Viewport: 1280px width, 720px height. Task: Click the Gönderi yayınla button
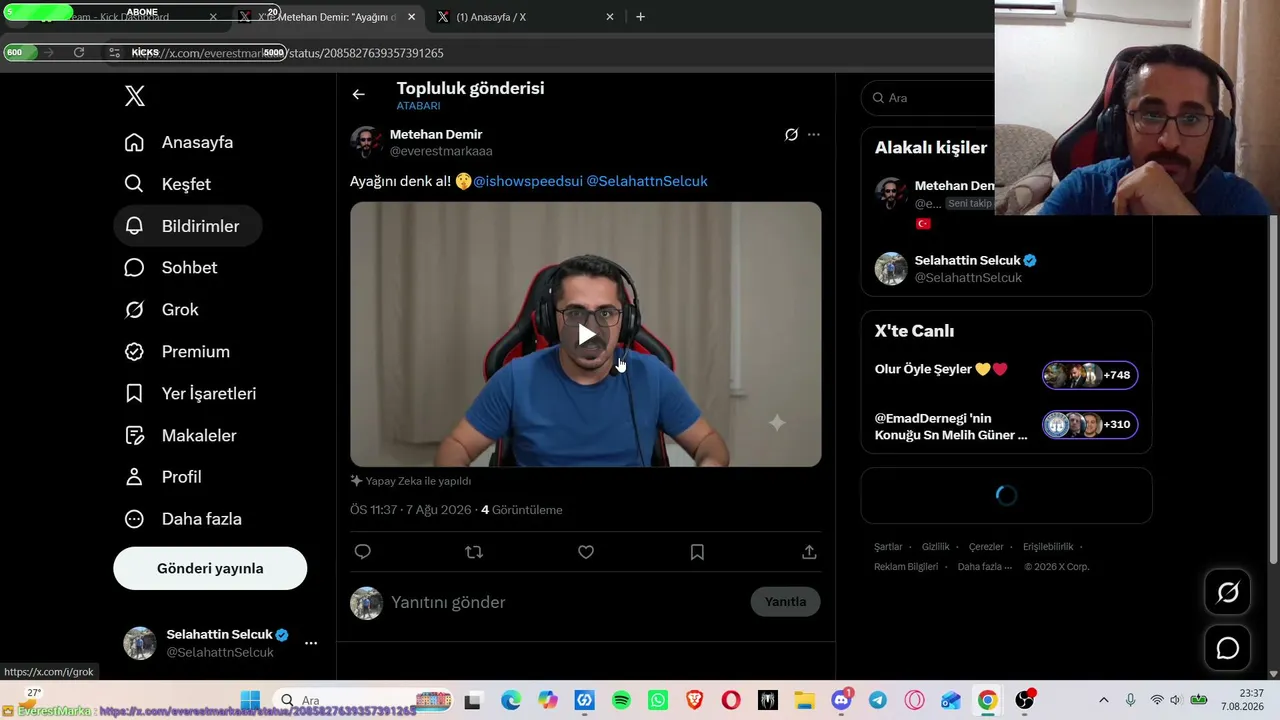(210, 568)
